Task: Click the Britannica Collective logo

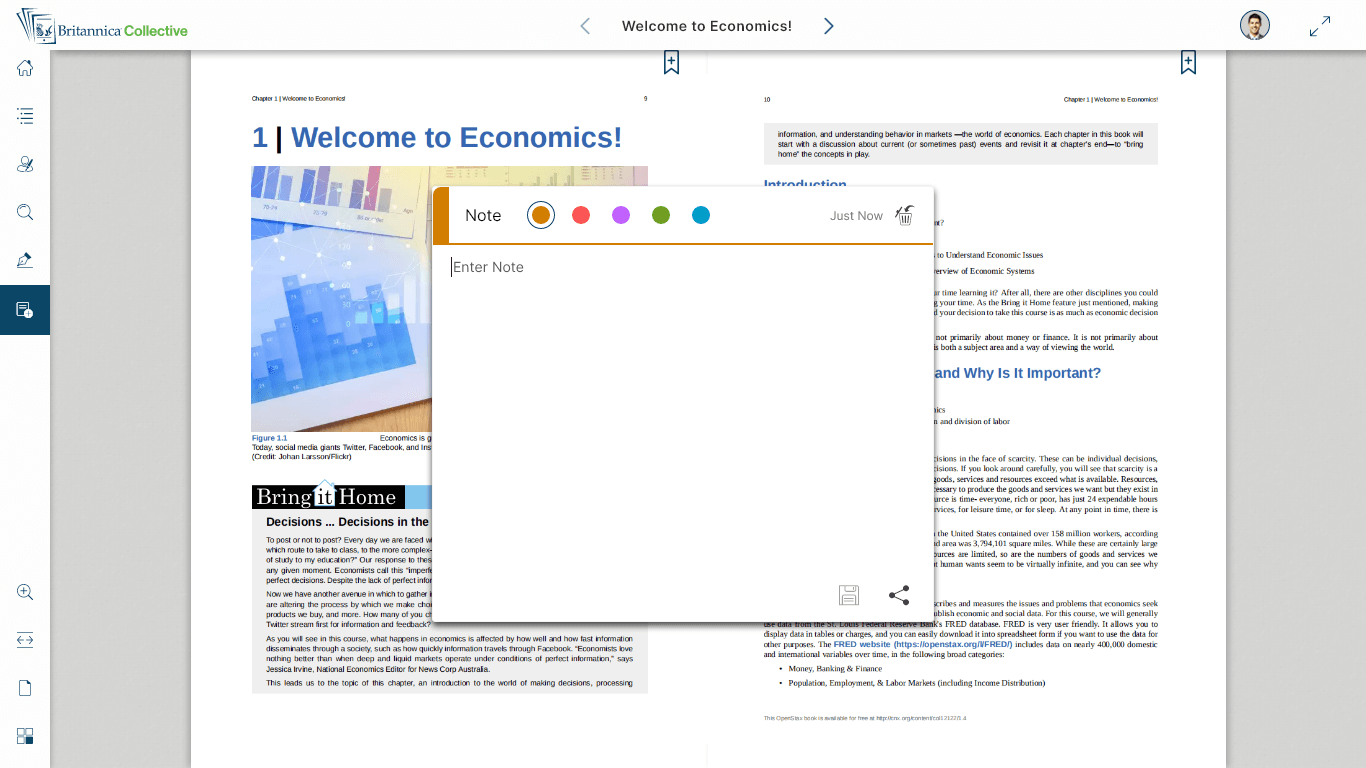Action: click(x=102, y=26)
